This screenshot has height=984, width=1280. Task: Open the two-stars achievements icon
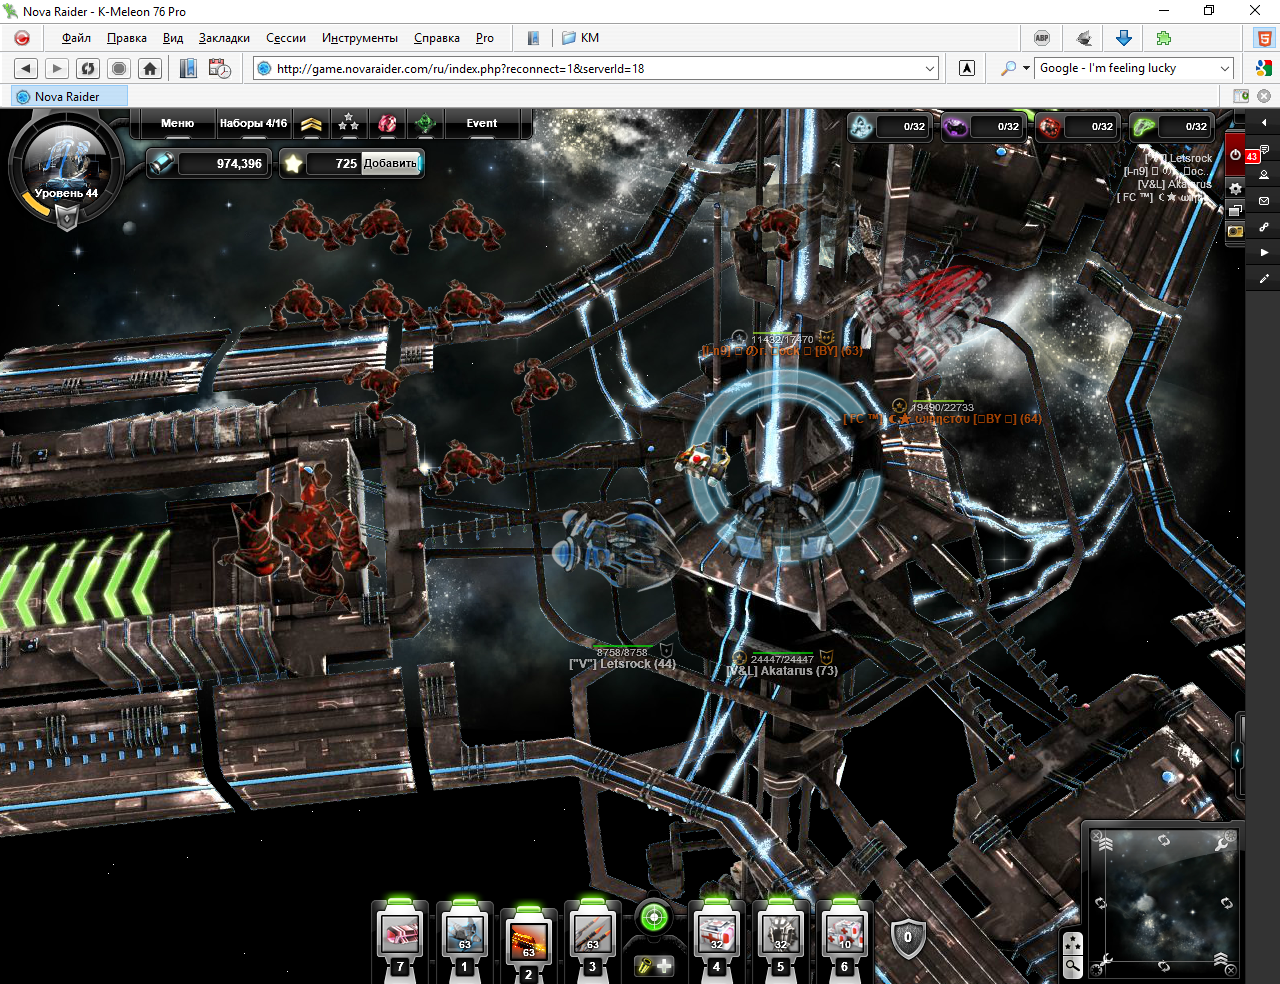(348, 123)
